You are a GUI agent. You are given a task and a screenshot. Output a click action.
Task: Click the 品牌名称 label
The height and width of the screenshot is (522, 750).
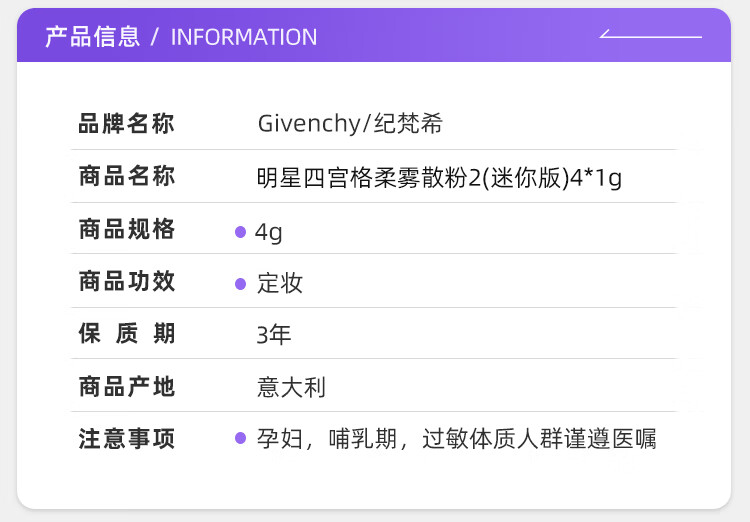click(x=127, y=124)
